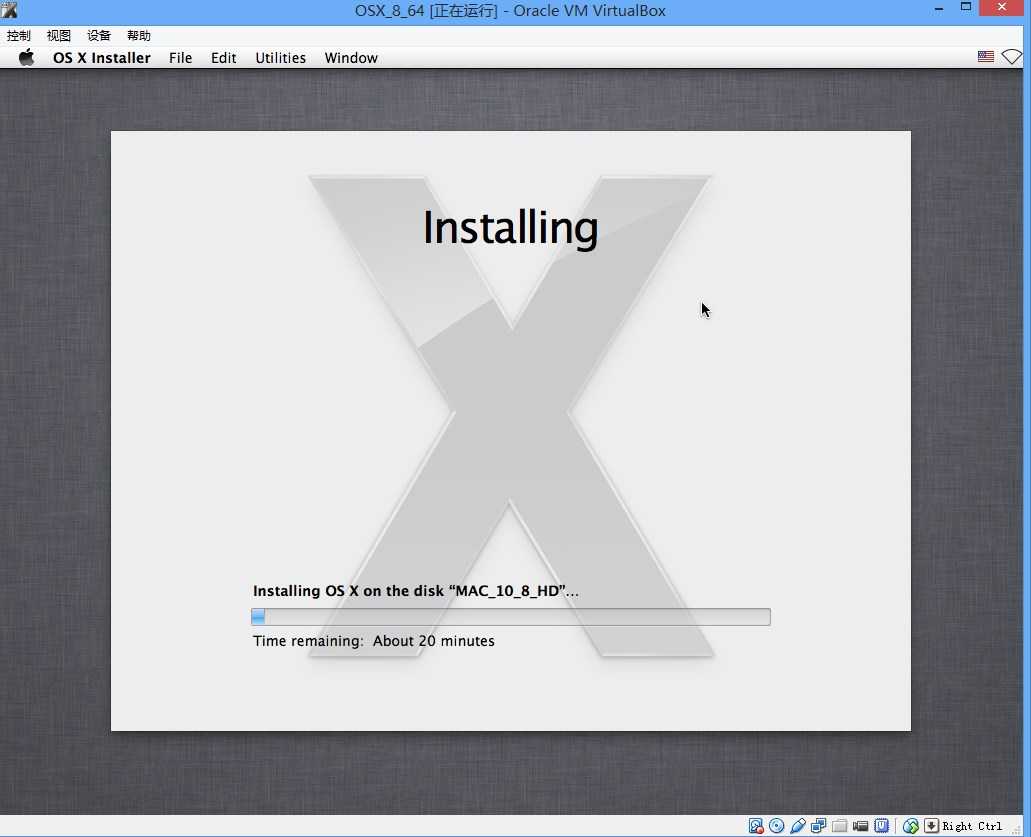Click the shared folders status icon

pos(840,826)
